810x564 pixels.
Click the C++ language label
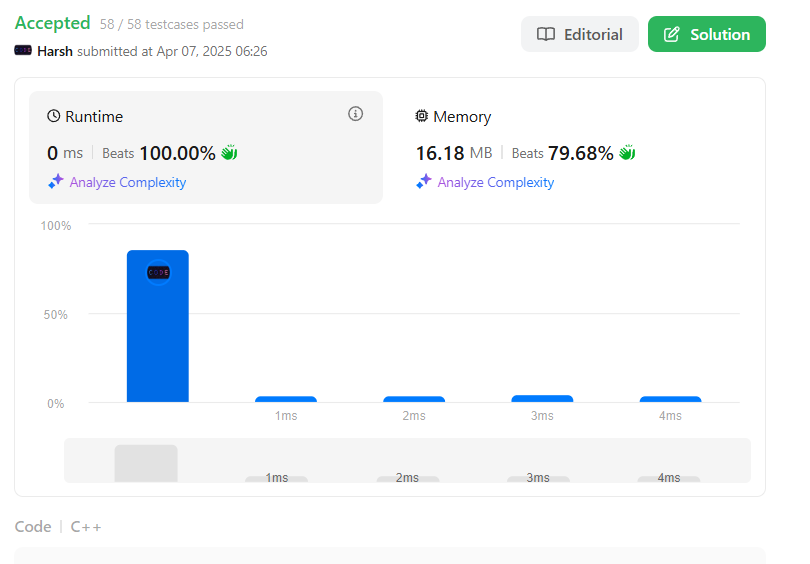[x=86, y=526]
